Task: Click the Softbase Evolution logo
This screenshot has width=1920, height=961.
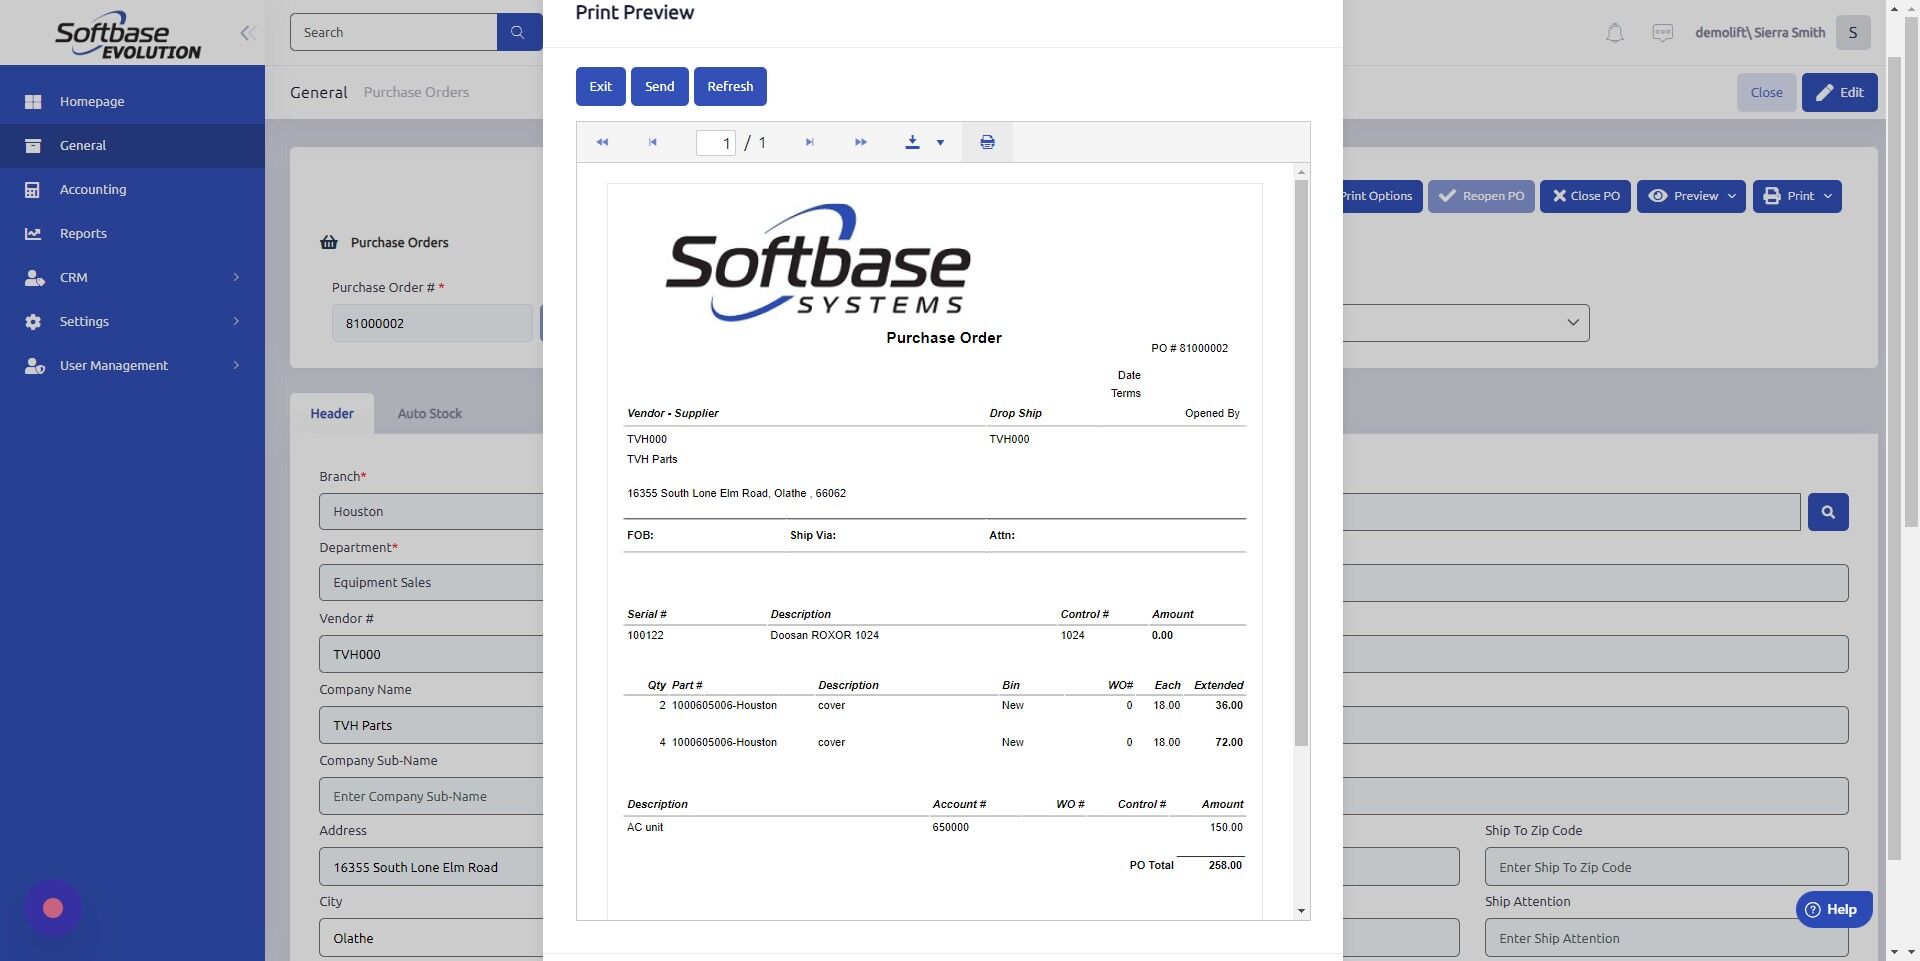Action: pos(128,36)
